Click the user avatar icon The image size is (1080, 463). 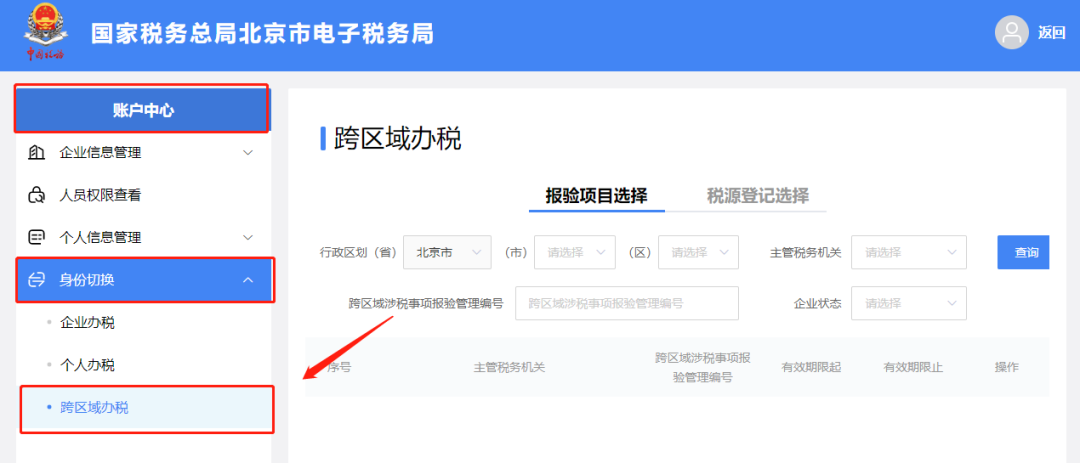click(1012, 32)
